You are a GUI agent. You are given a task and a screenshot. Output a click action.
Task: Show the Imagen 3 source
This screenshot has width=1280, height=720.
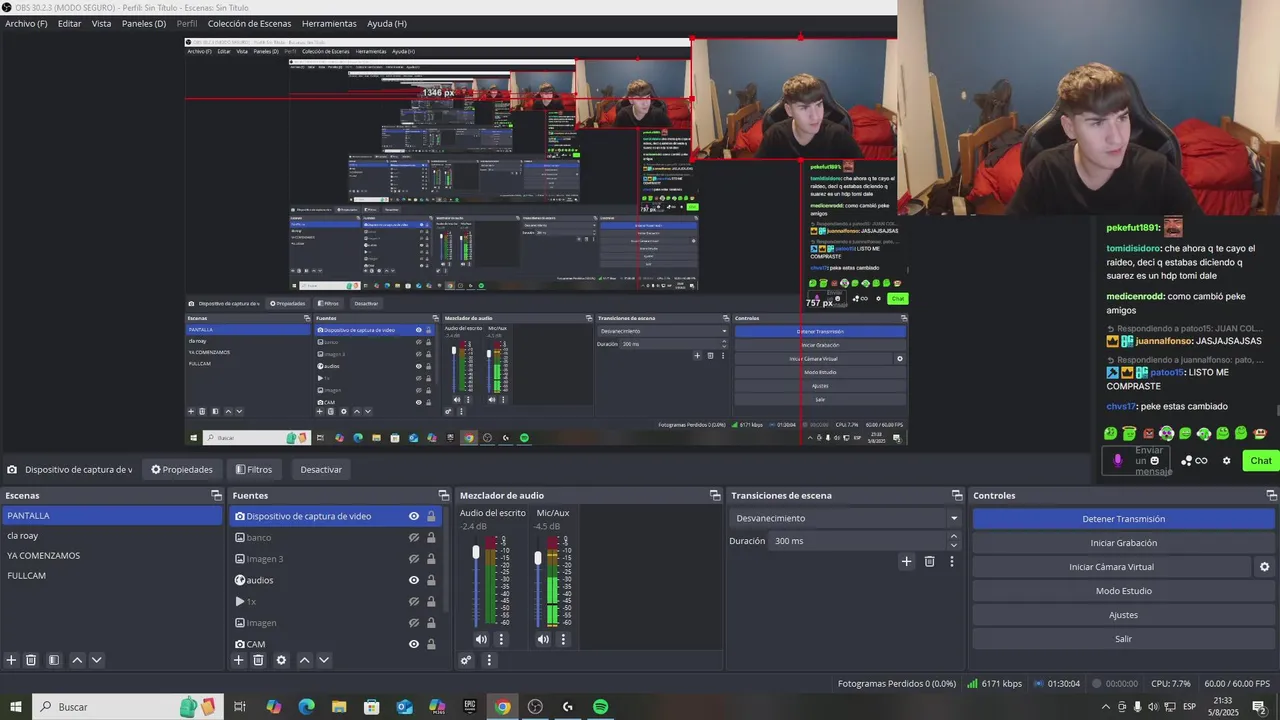click(413, 559)
